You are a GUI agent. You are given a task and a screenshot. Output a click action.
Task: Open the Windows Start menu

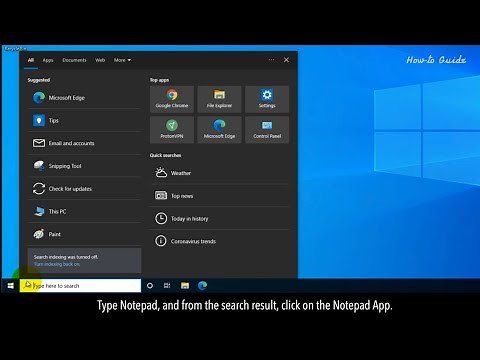(11, 286)
